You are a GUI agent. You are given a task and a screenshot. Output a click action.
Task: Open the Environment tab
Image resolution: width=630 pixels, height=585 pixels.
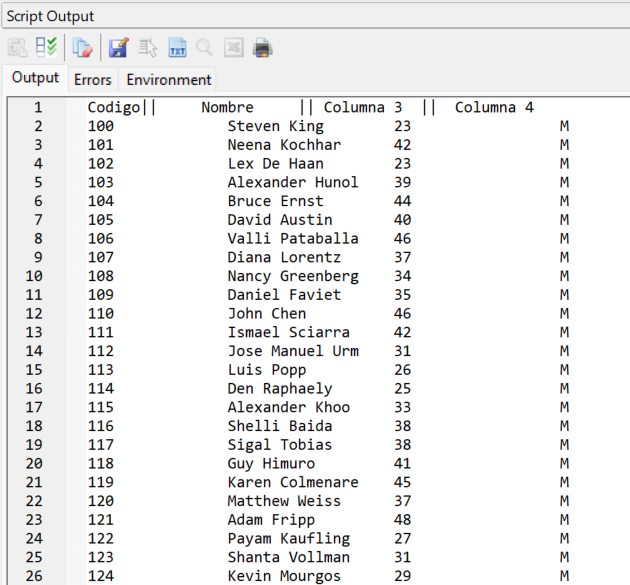(x=169, y=80)
